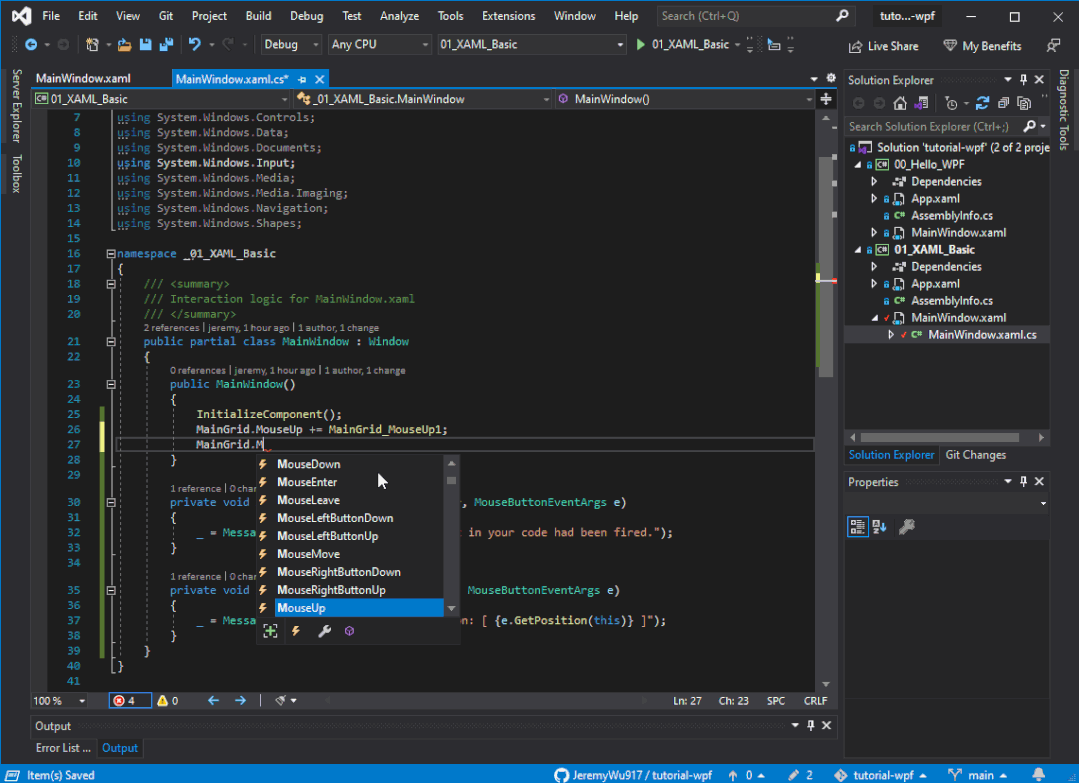Open the File menu
1079x783 pixels.
(x=51, y=16)
